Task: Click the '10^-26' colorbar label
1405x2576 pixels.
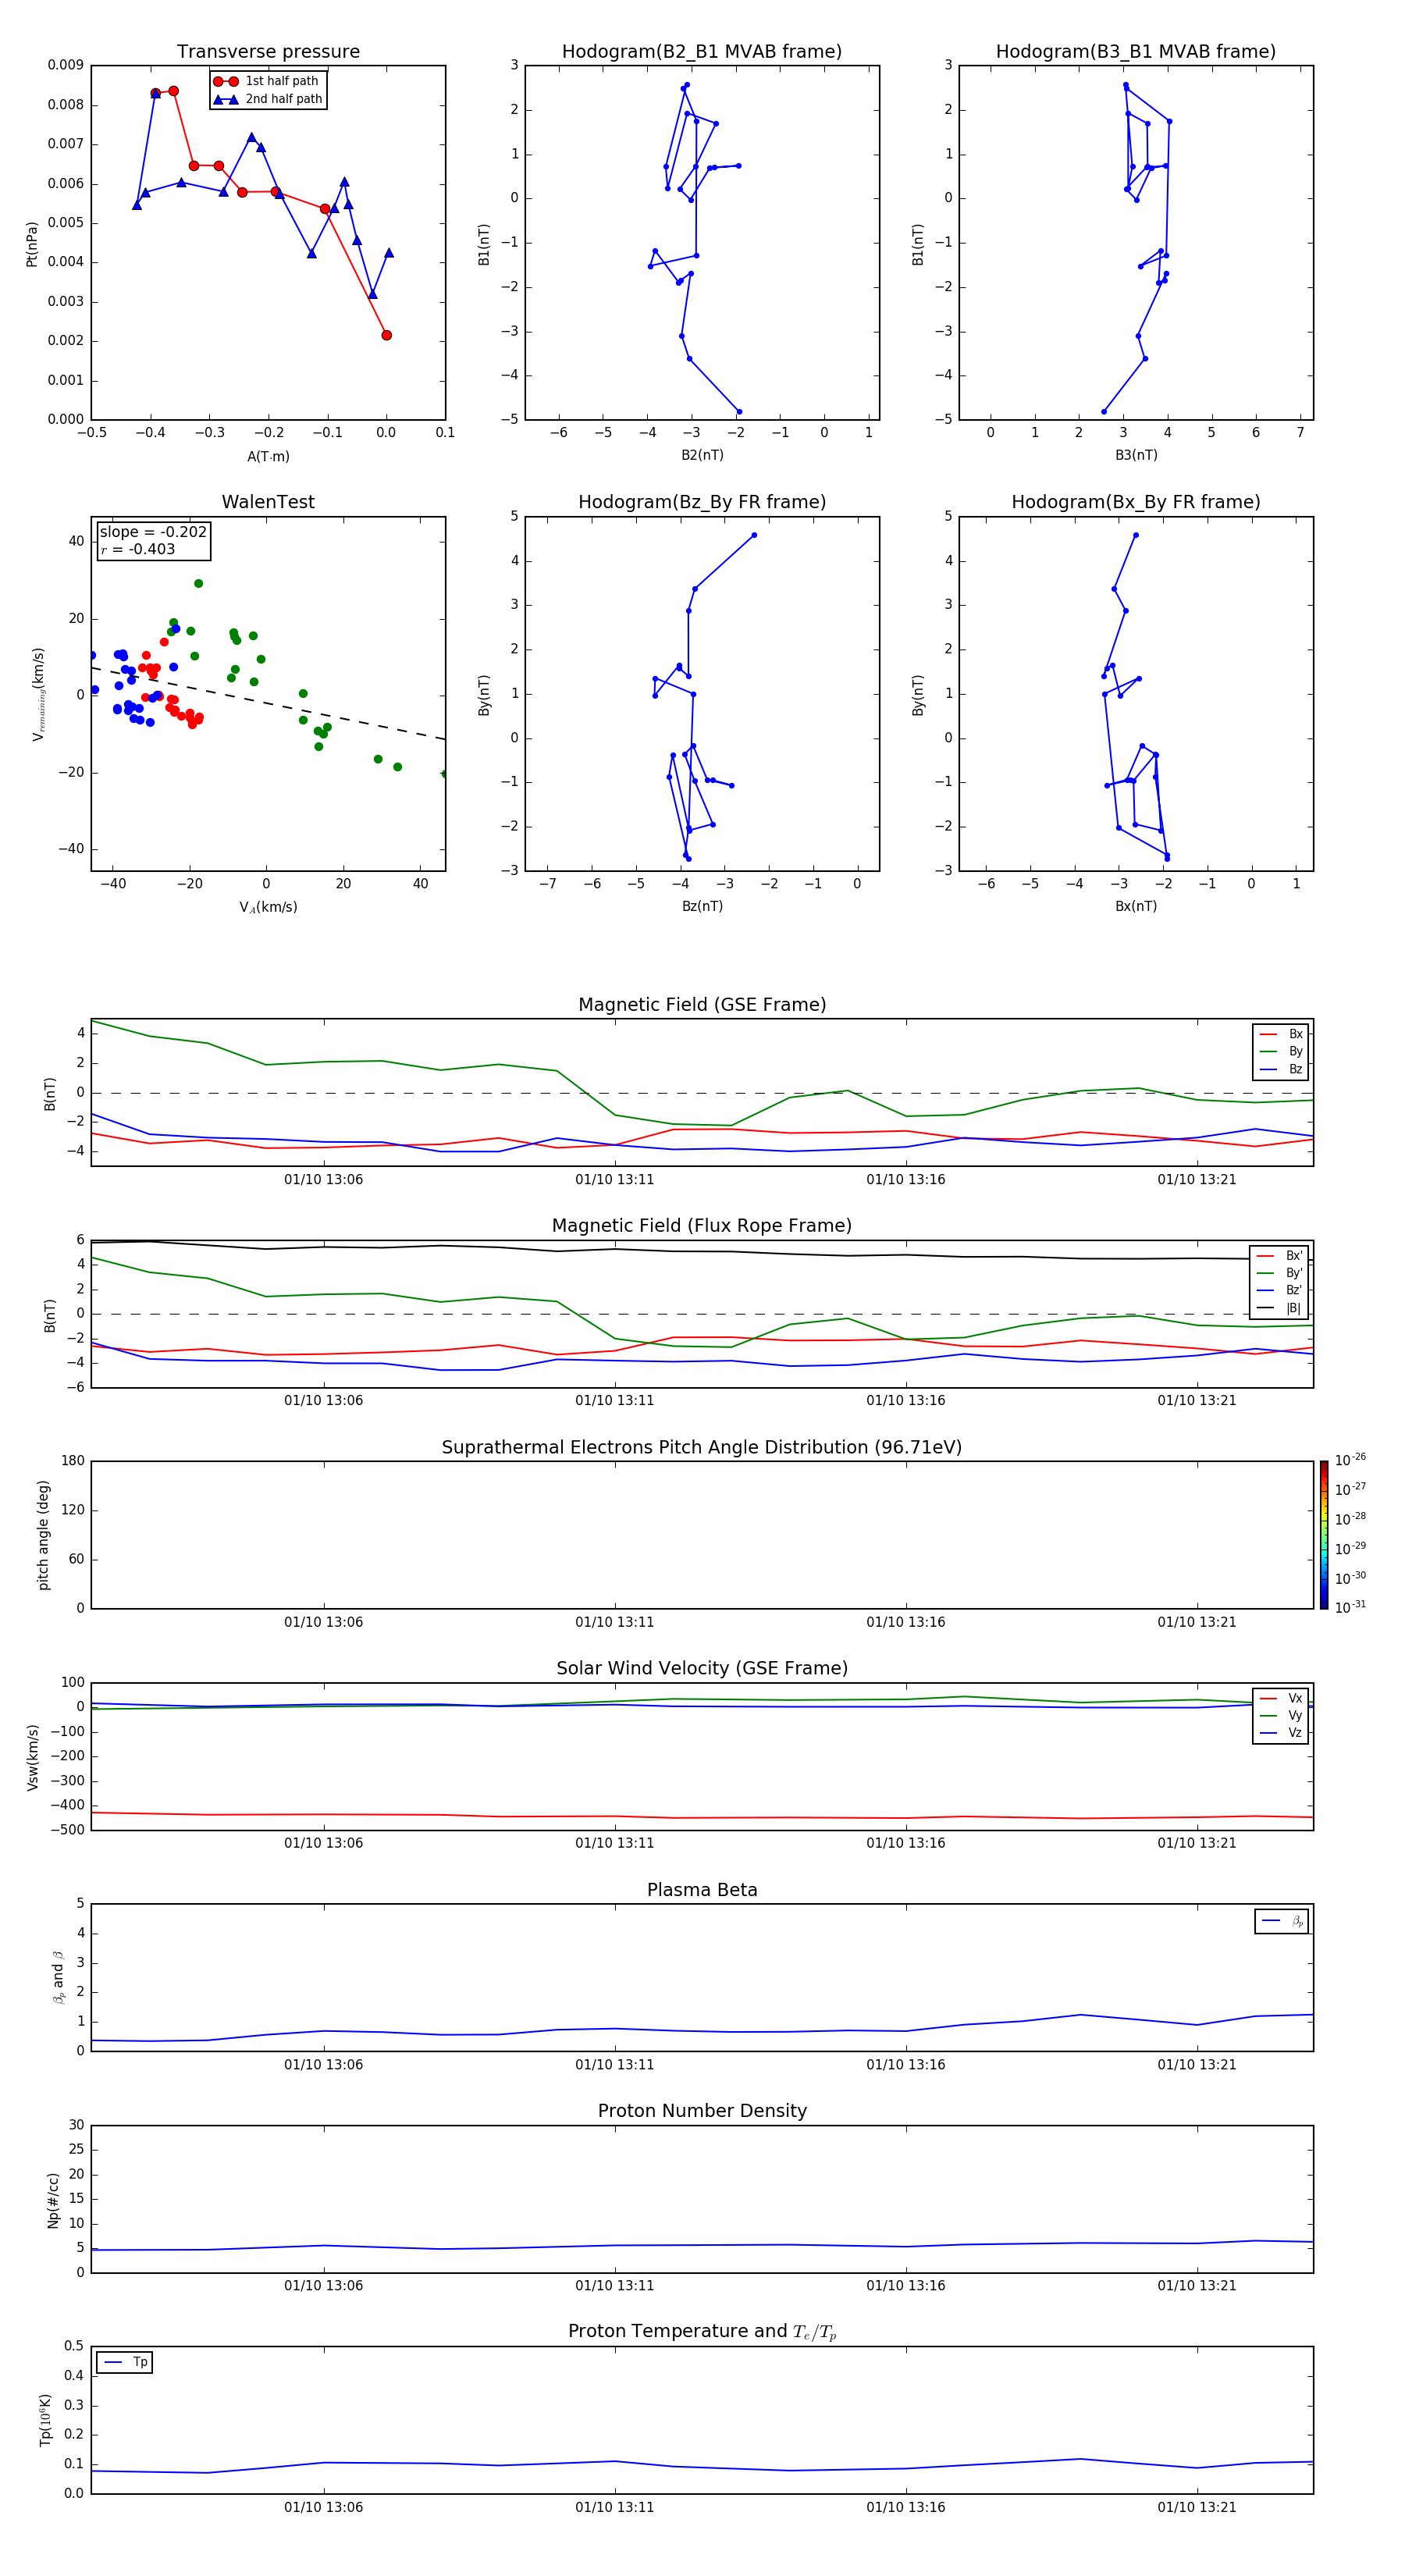Action: click(1350, 1460)
